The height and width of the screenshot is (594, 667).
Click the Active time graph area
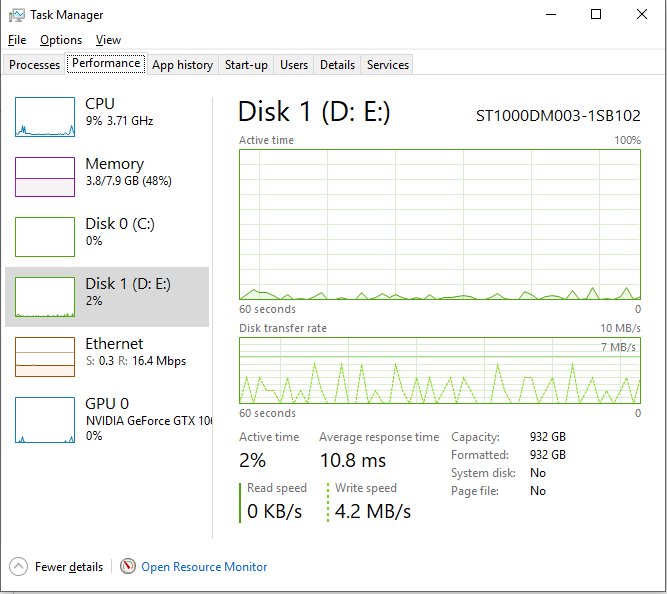(440, 225)
